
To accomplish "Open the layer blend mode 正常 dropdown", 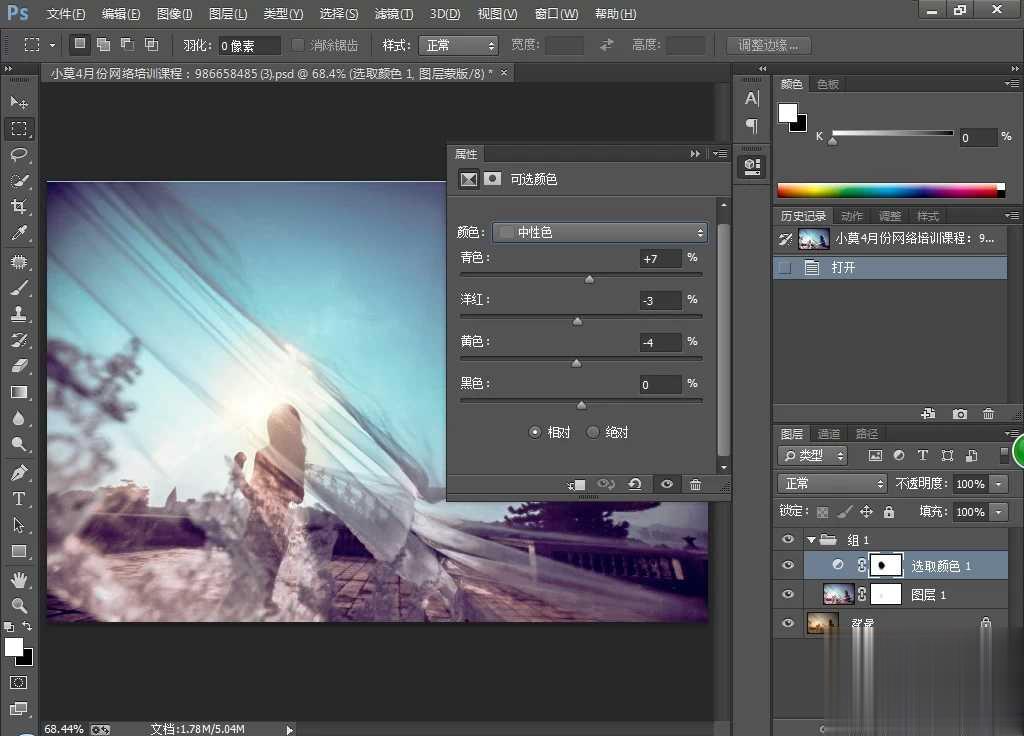I will click(x=832, y=483).
